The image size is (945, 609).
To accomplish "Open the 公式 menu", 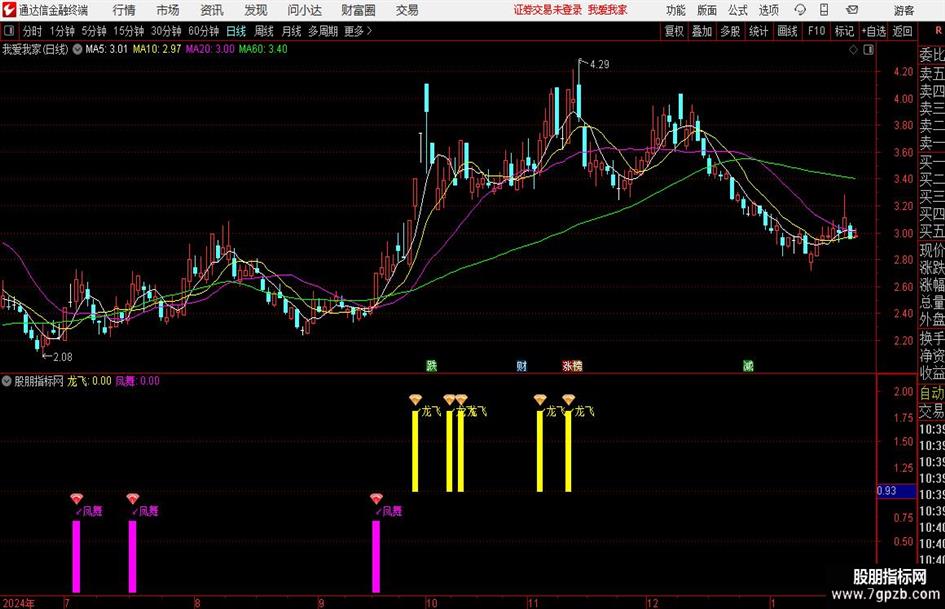I will pos(738,10).
